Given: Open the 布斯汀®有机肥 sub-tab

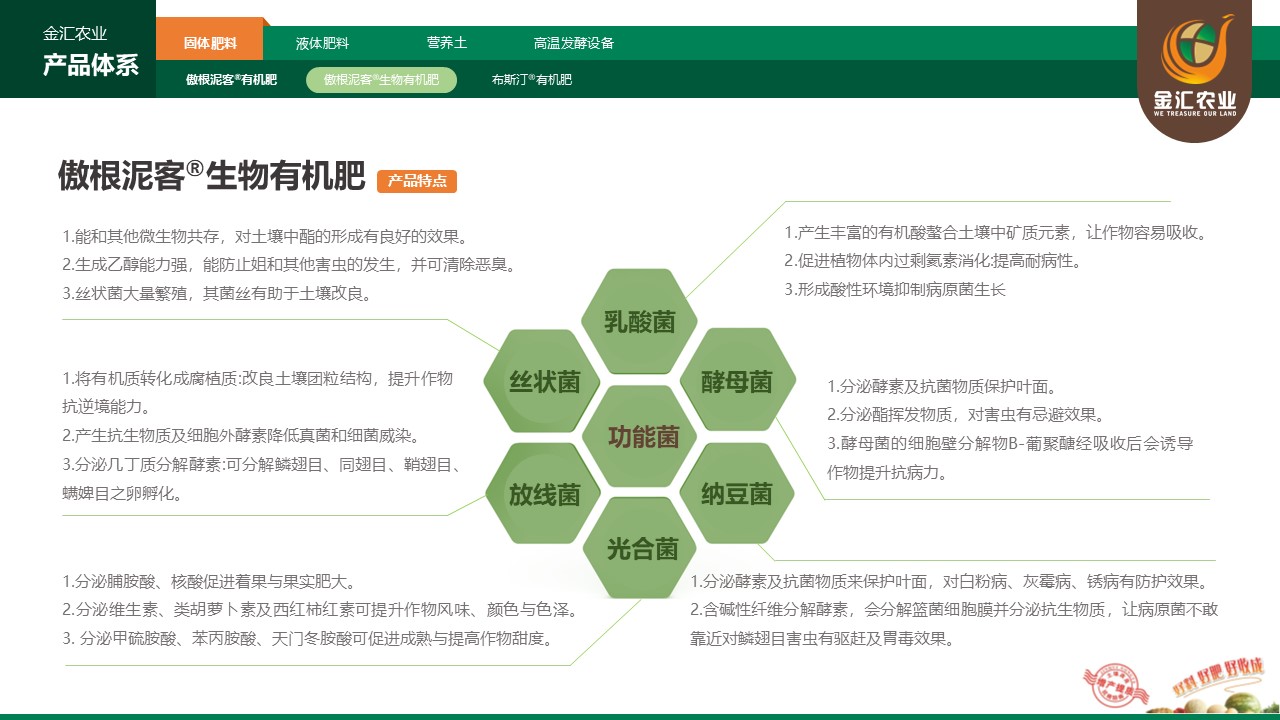Looking at the screenshot, I should [x=532, y=80].
